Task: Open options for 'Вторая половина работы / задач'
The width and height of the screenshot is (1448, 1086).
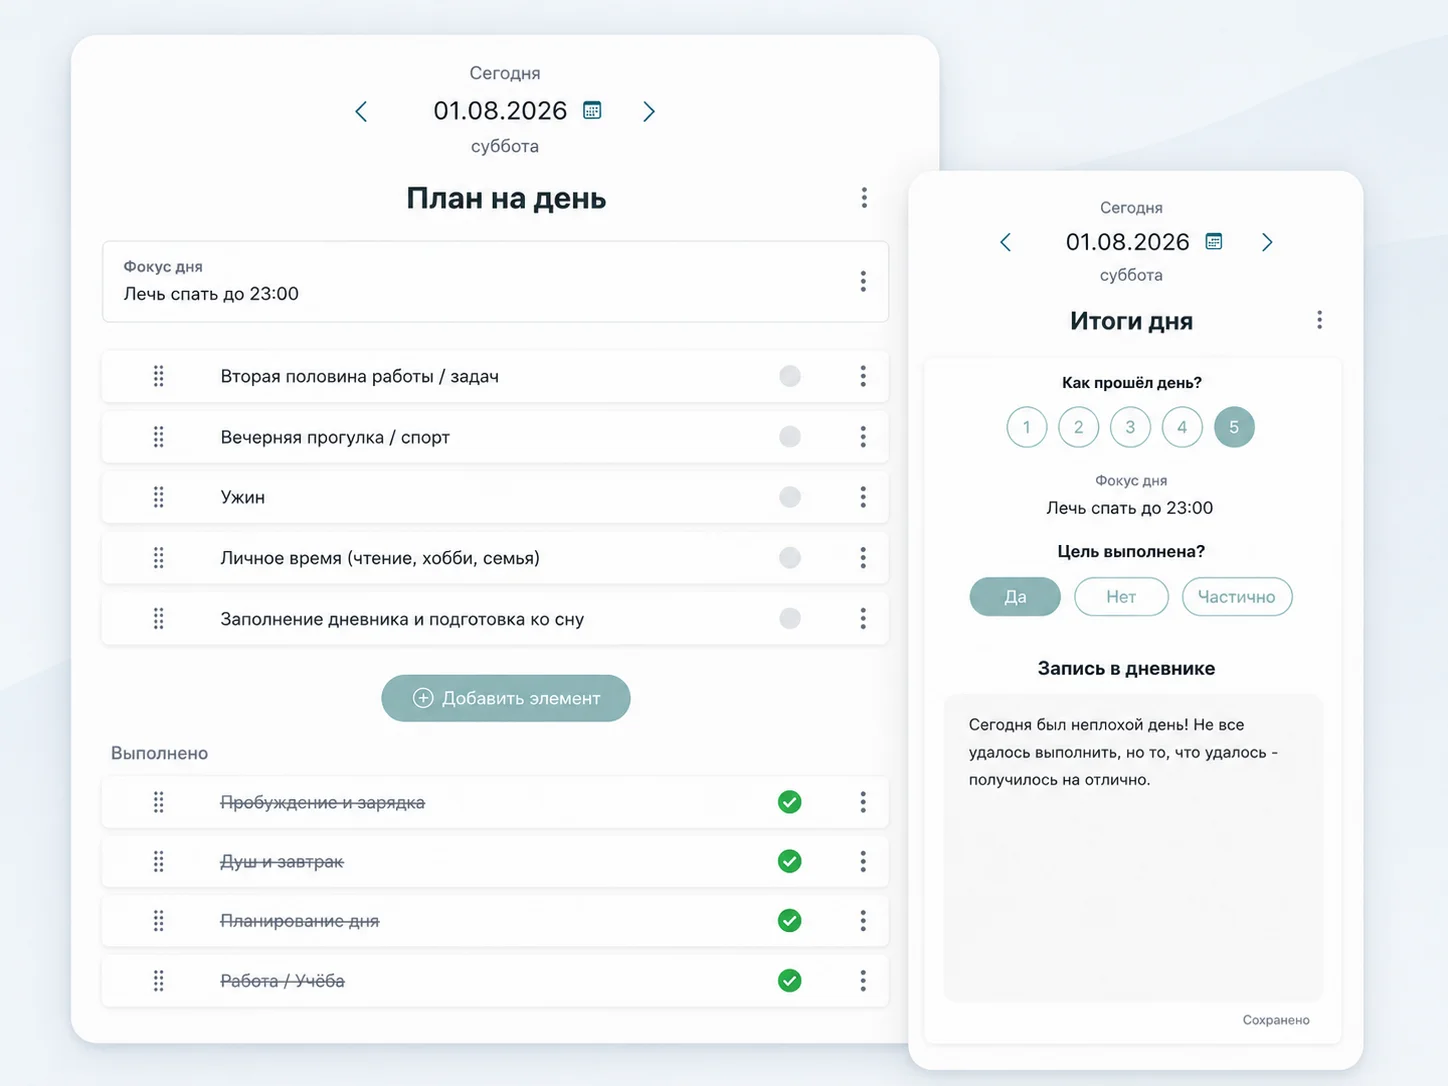Action: [x=863, y=376]
